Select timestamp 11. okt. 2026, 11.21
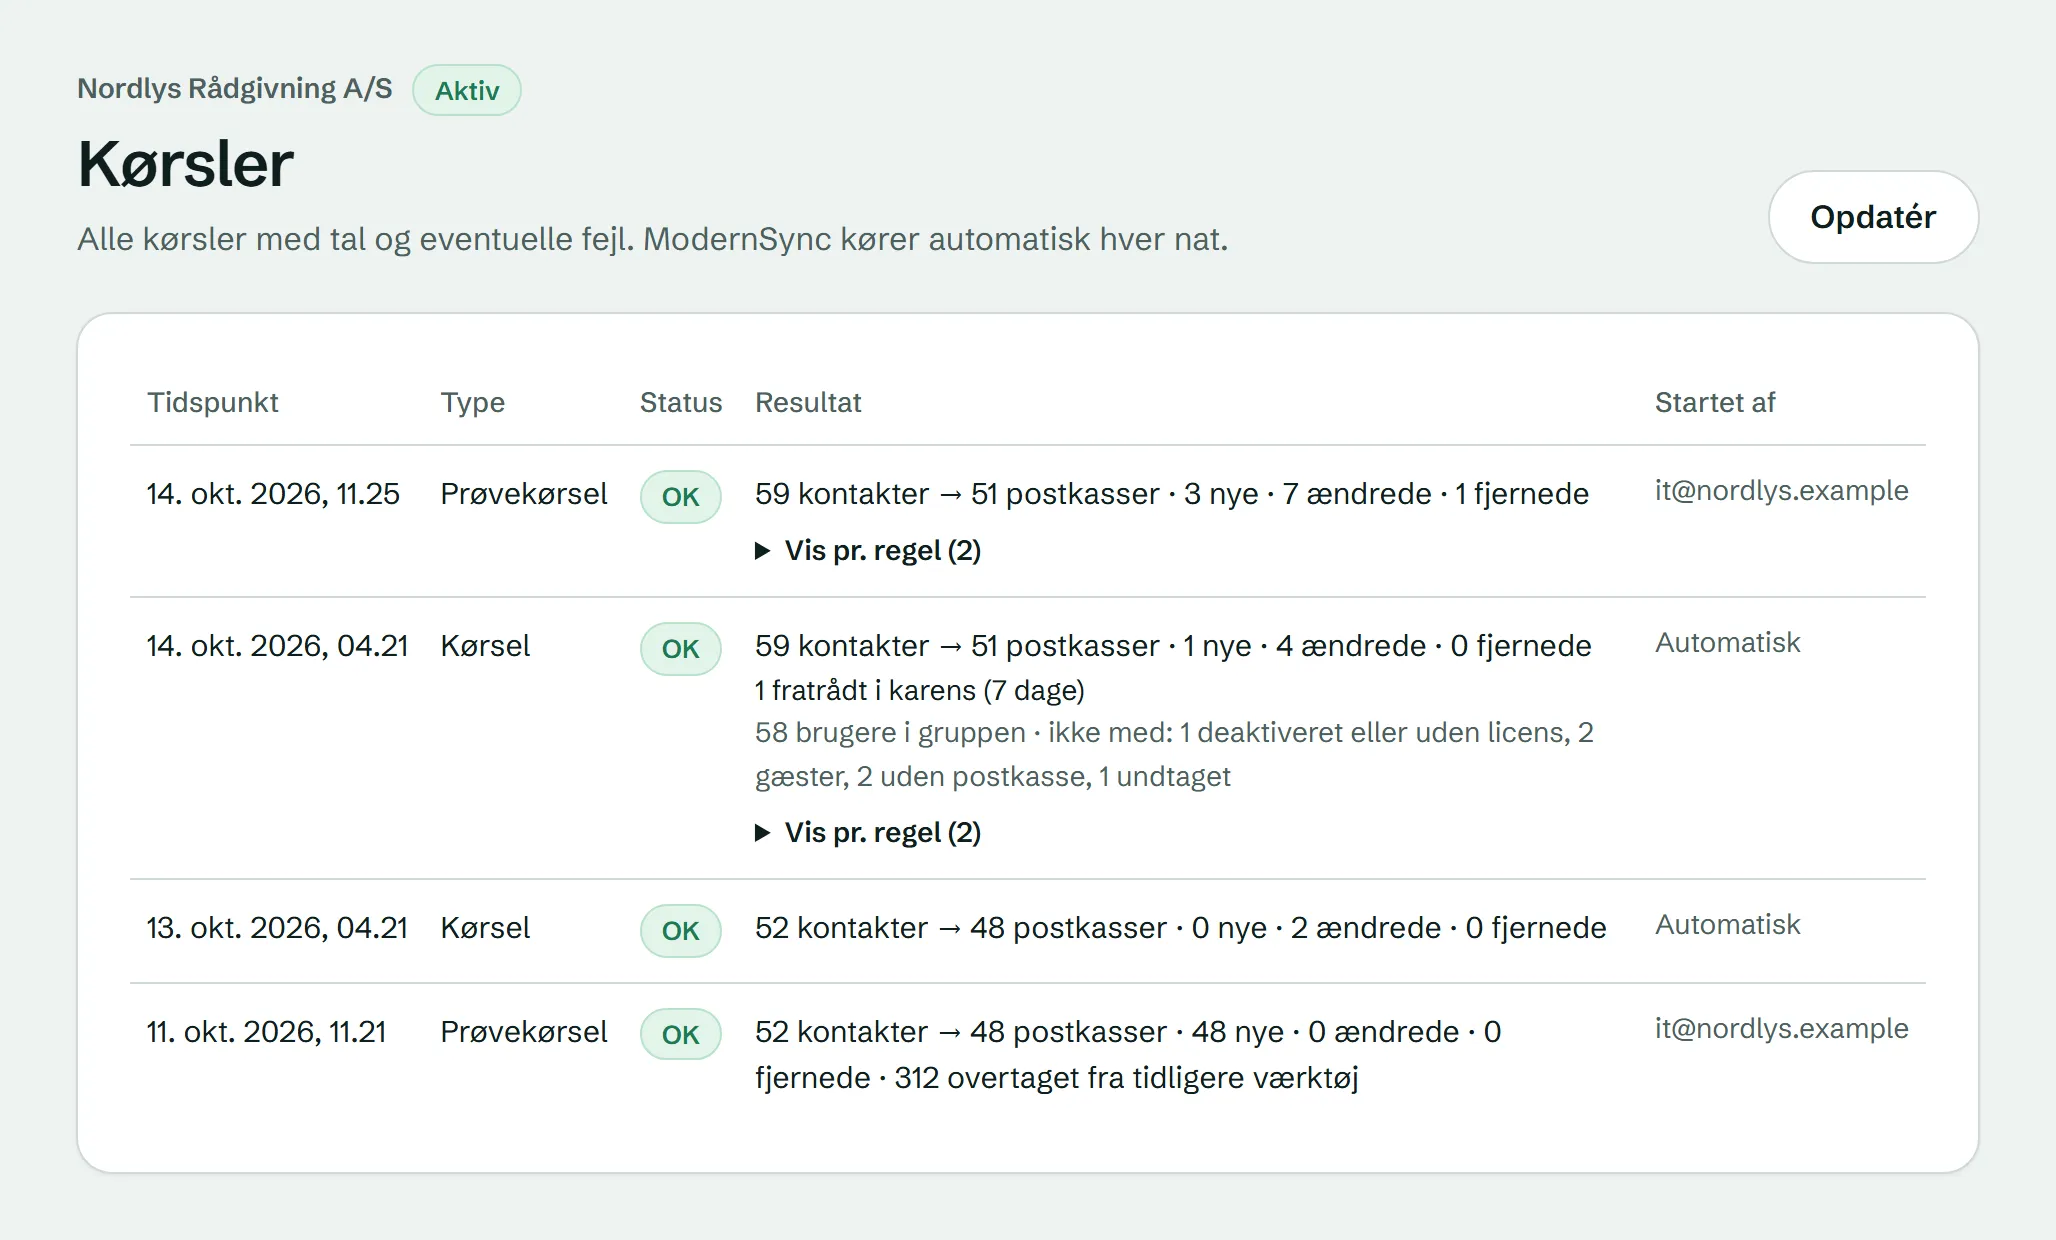This screenshot has width=2056, height=1240. click(x=267, y=1032)
